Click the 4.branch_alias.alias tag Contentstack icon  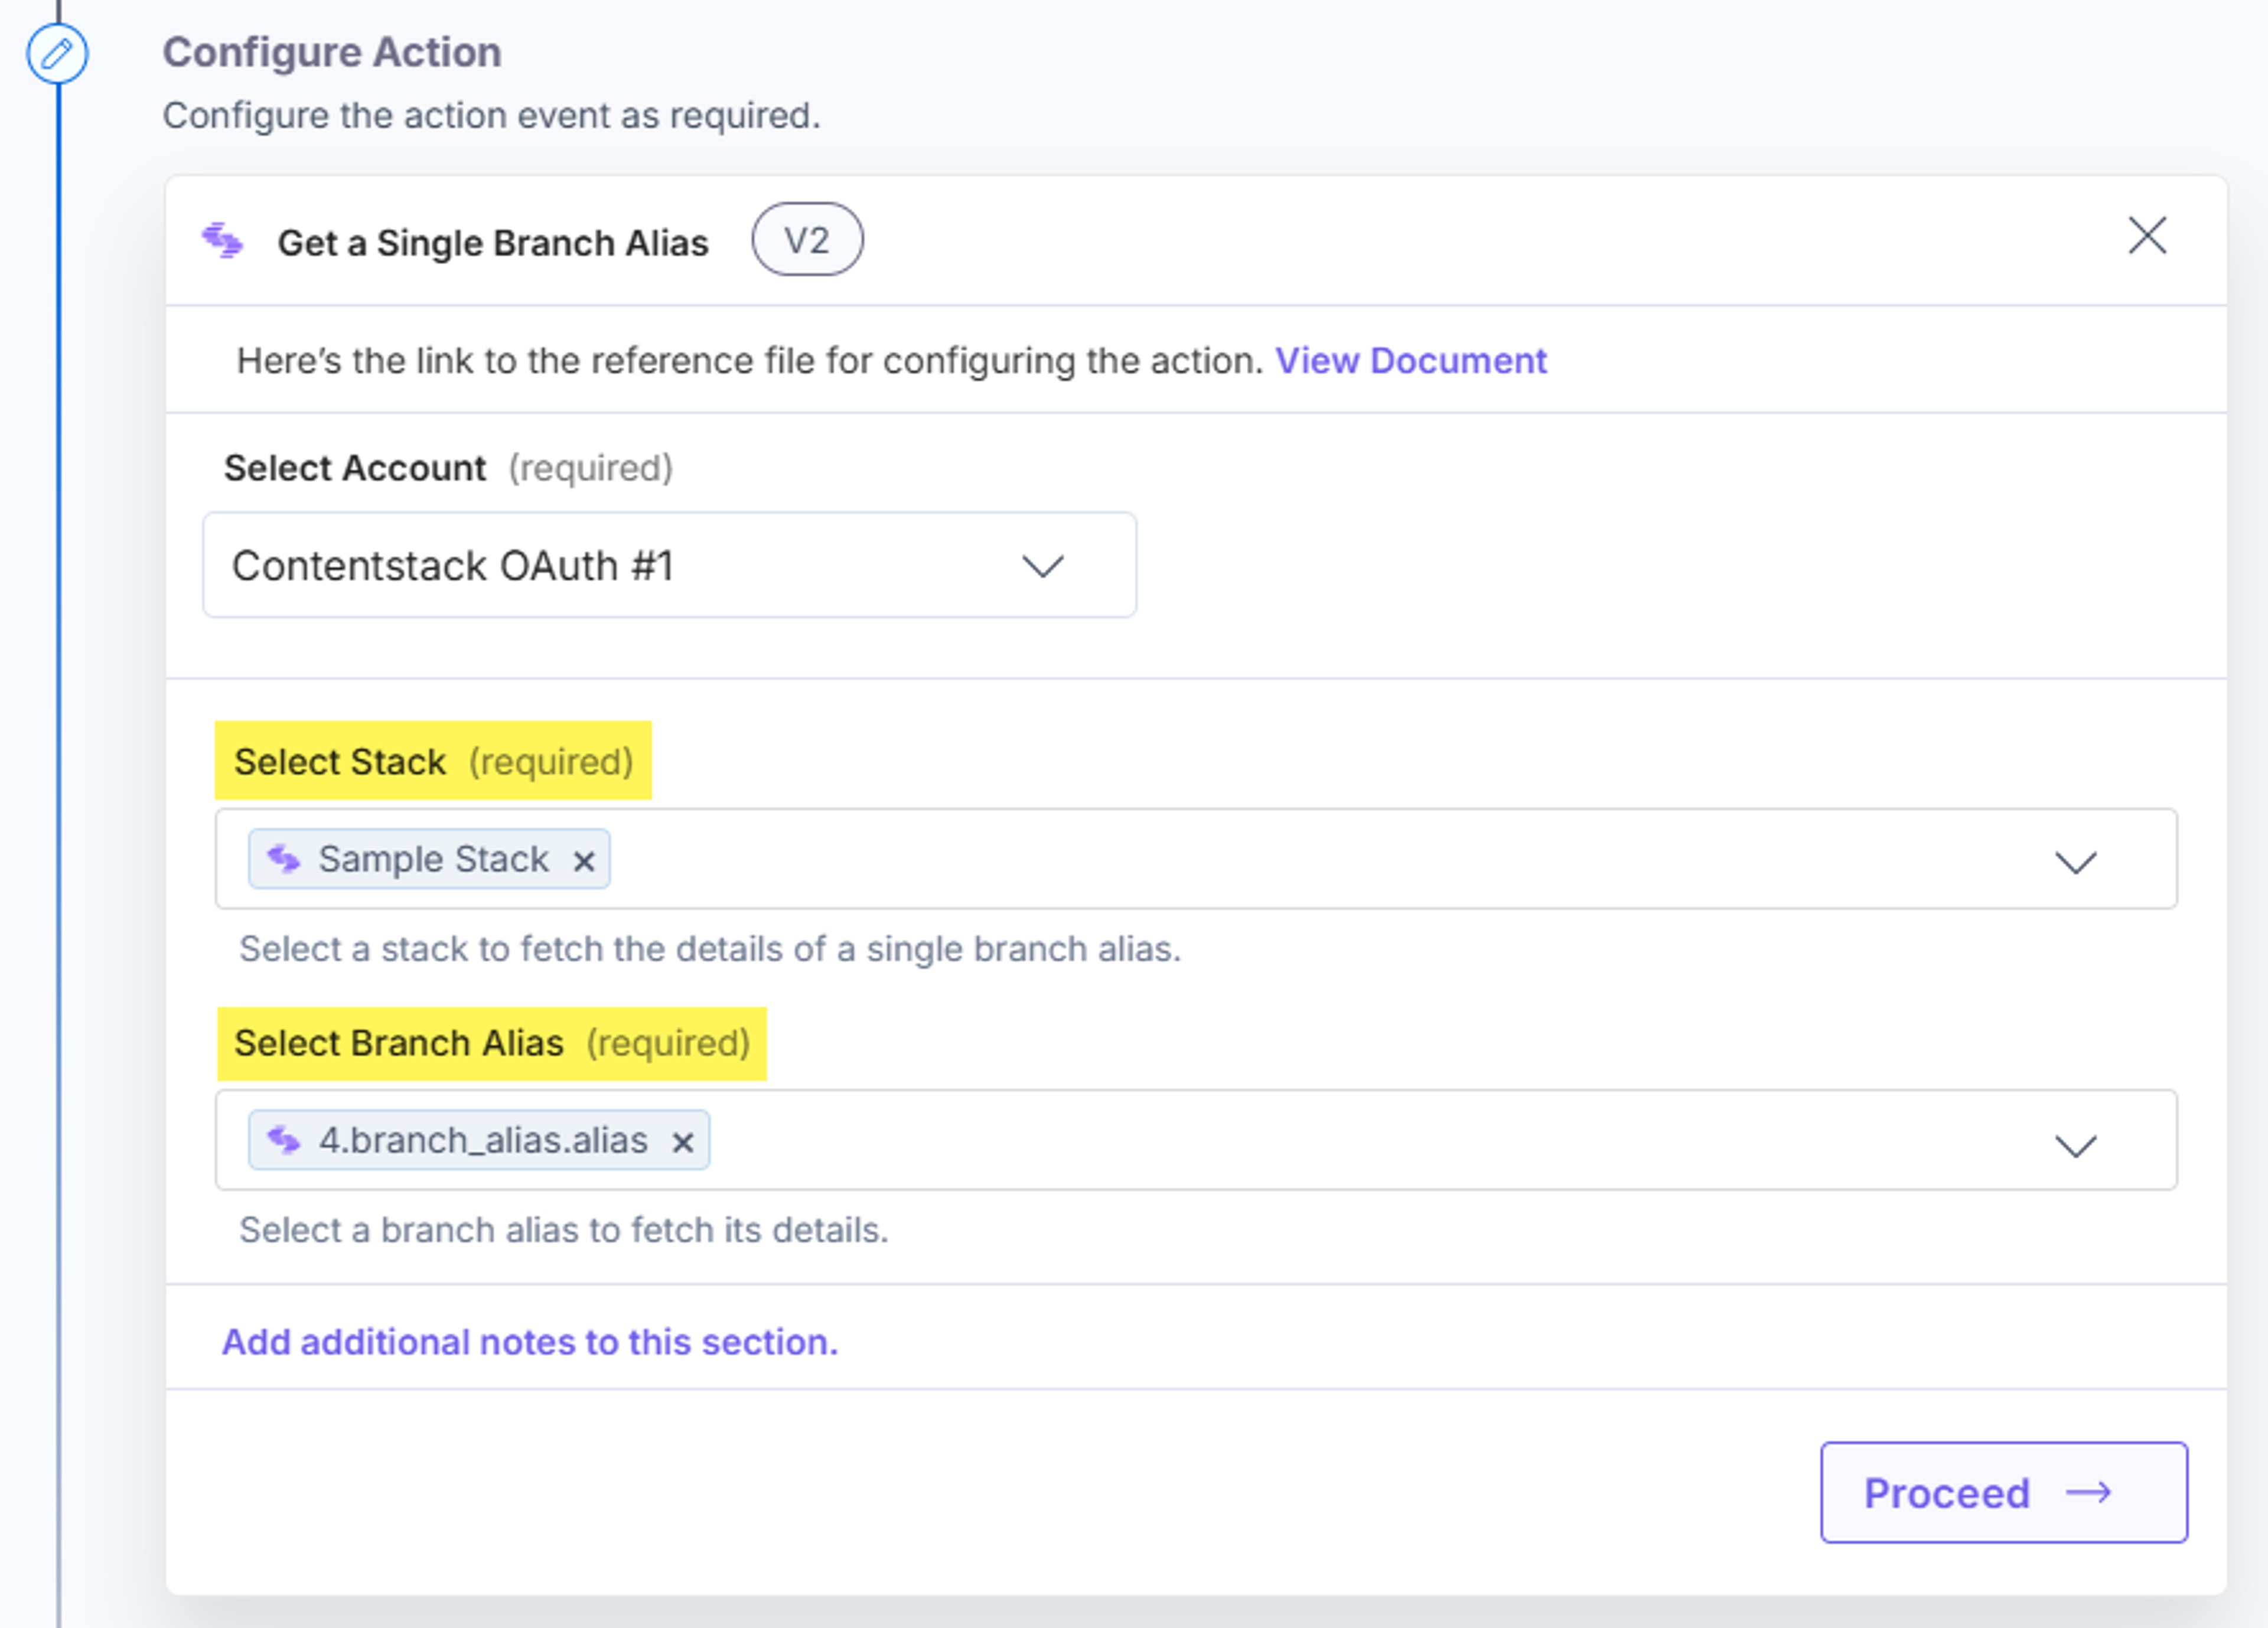click(x=284, y=1140)
